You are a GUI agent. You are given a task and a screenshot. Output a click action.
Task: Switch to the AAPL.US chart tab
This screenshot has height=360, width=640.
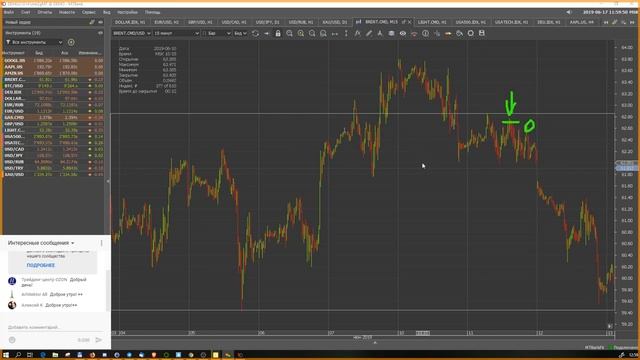(x=582, y=22)
